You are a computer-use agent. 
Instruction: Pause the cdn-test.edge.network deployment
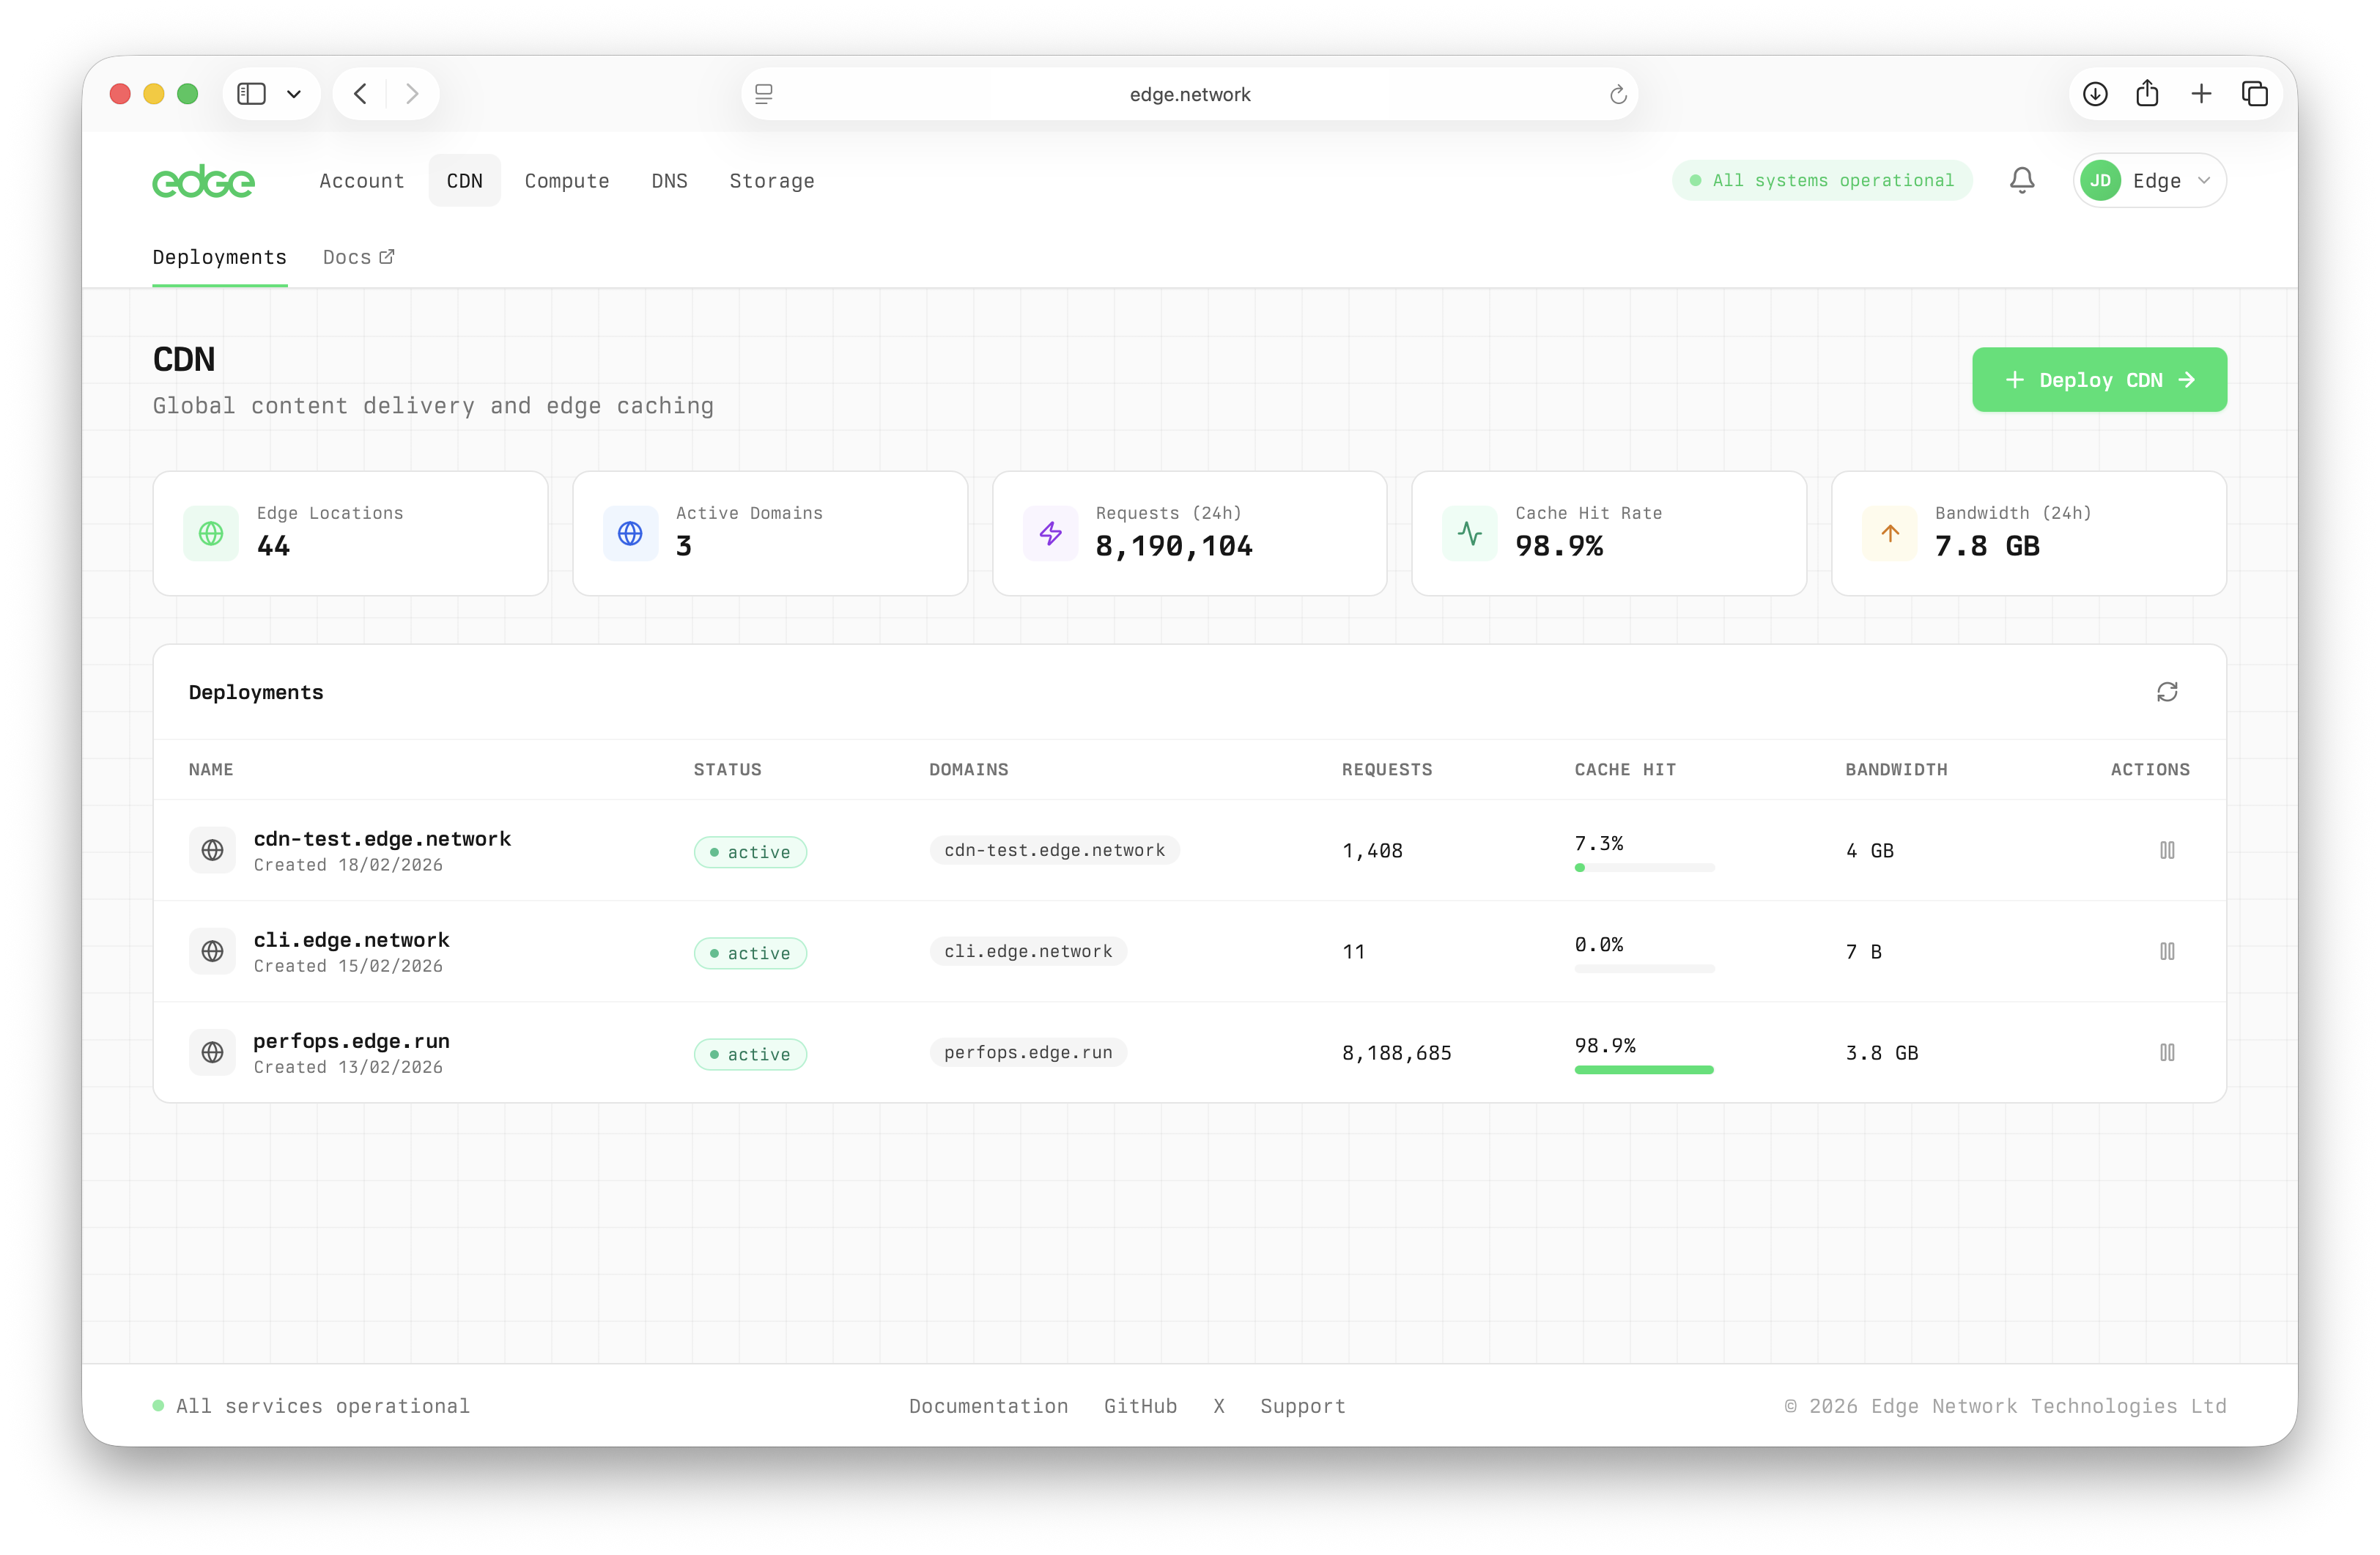(2168, 850)
